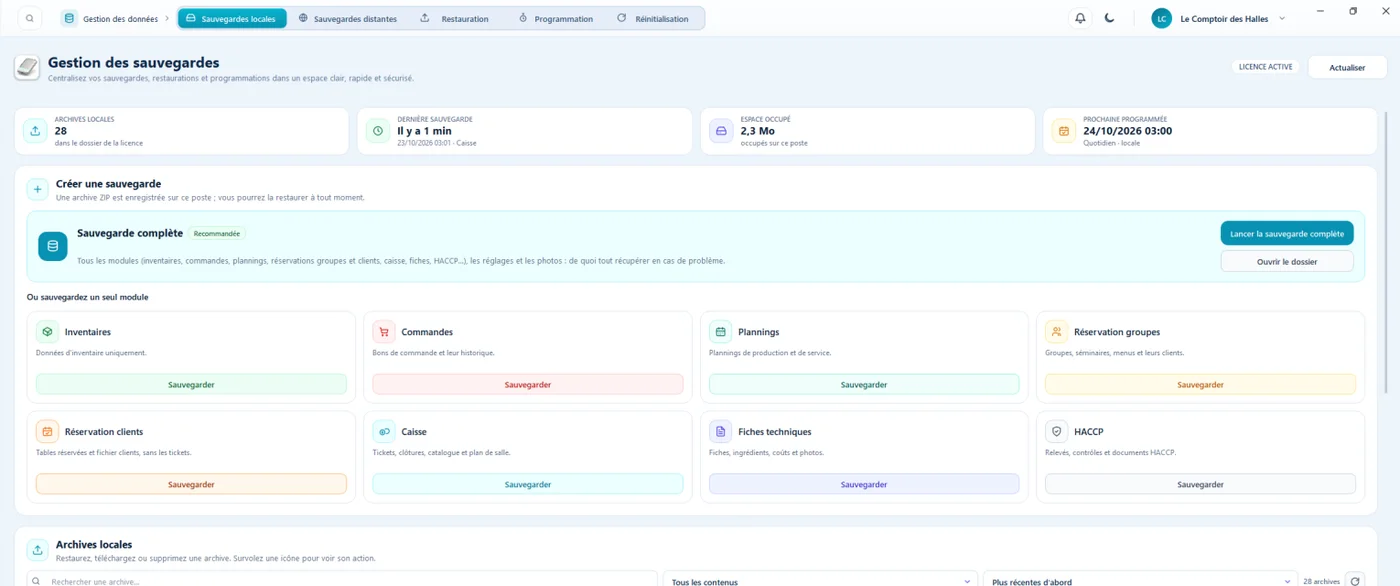This screenshot has height=586, width=1400.
Task: Click the Plannings calendar icon
Action: coord(720,331)
